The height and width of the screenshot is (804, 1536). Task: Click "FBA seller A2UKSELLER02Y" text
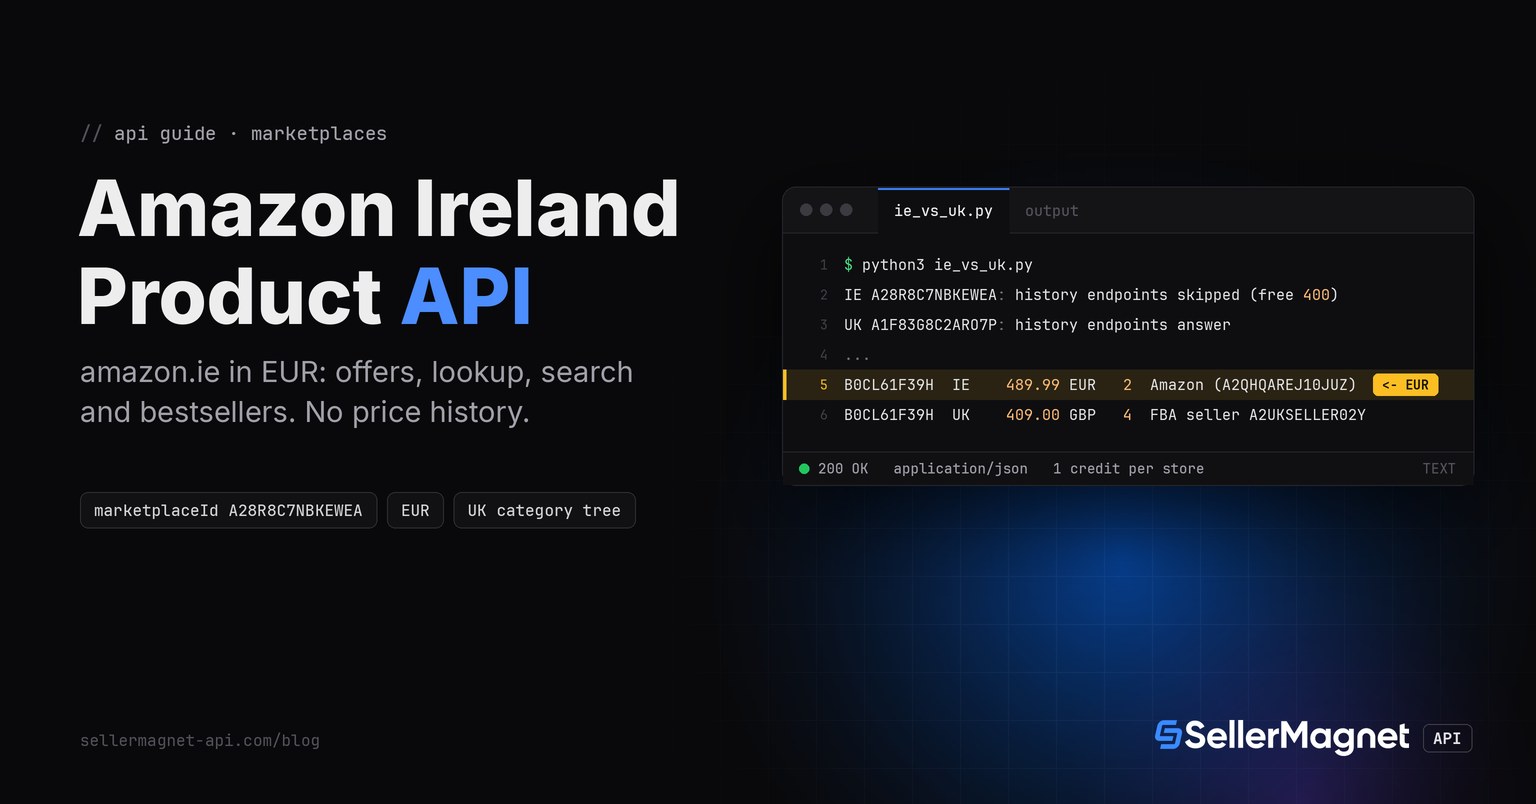pyautogui.click(x=1258, y=415)
